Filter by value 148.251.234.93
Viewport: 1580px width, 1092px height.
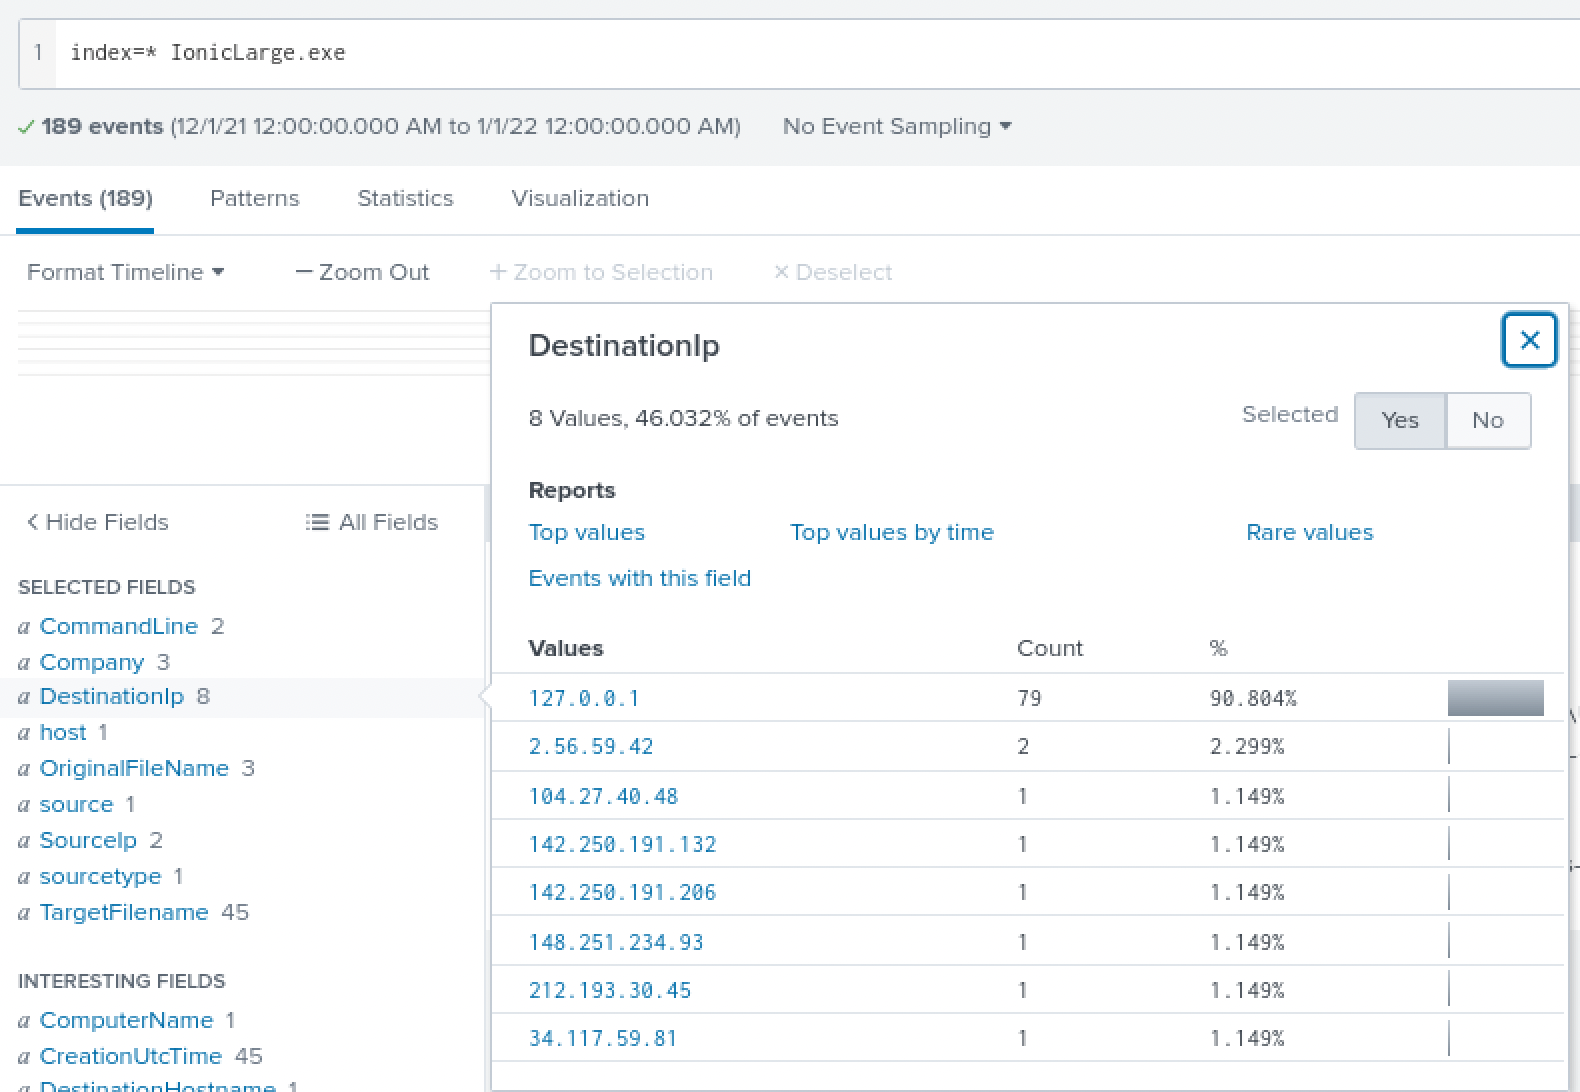pyautogui.click(x=616, y=942)
